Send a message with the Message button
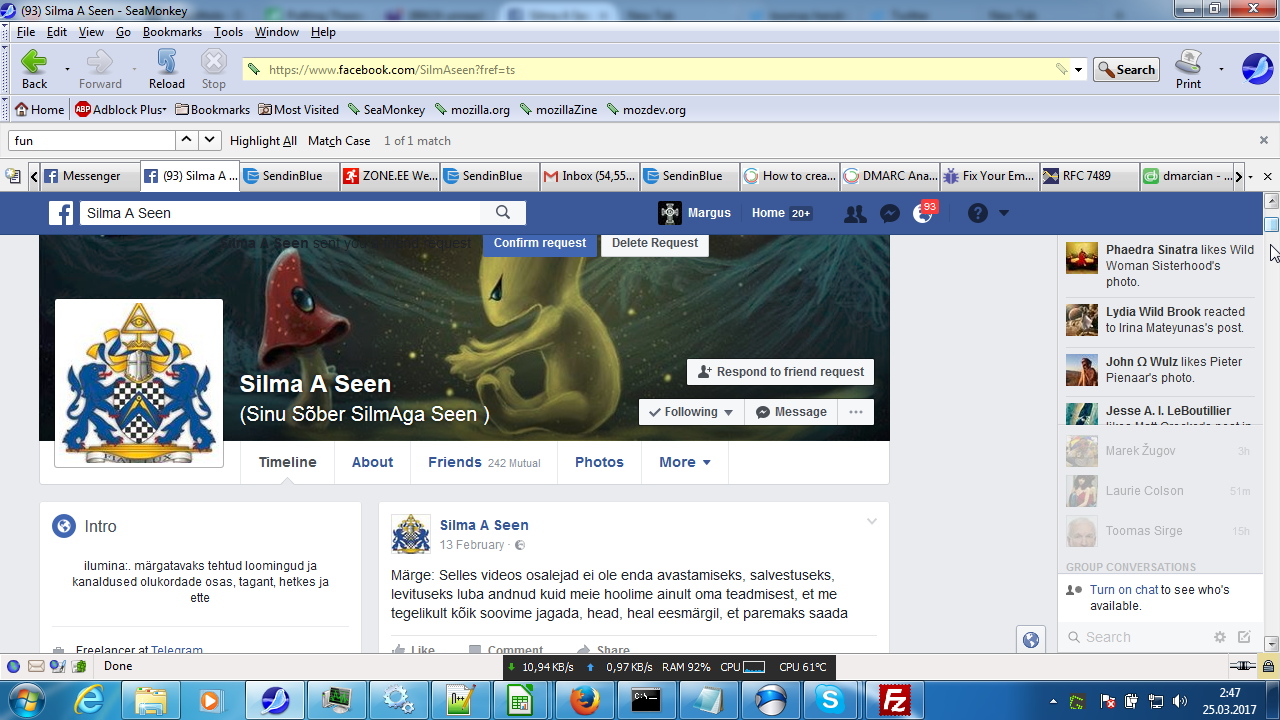Viewport: 1280px width, 720px height. pos(791,412)
